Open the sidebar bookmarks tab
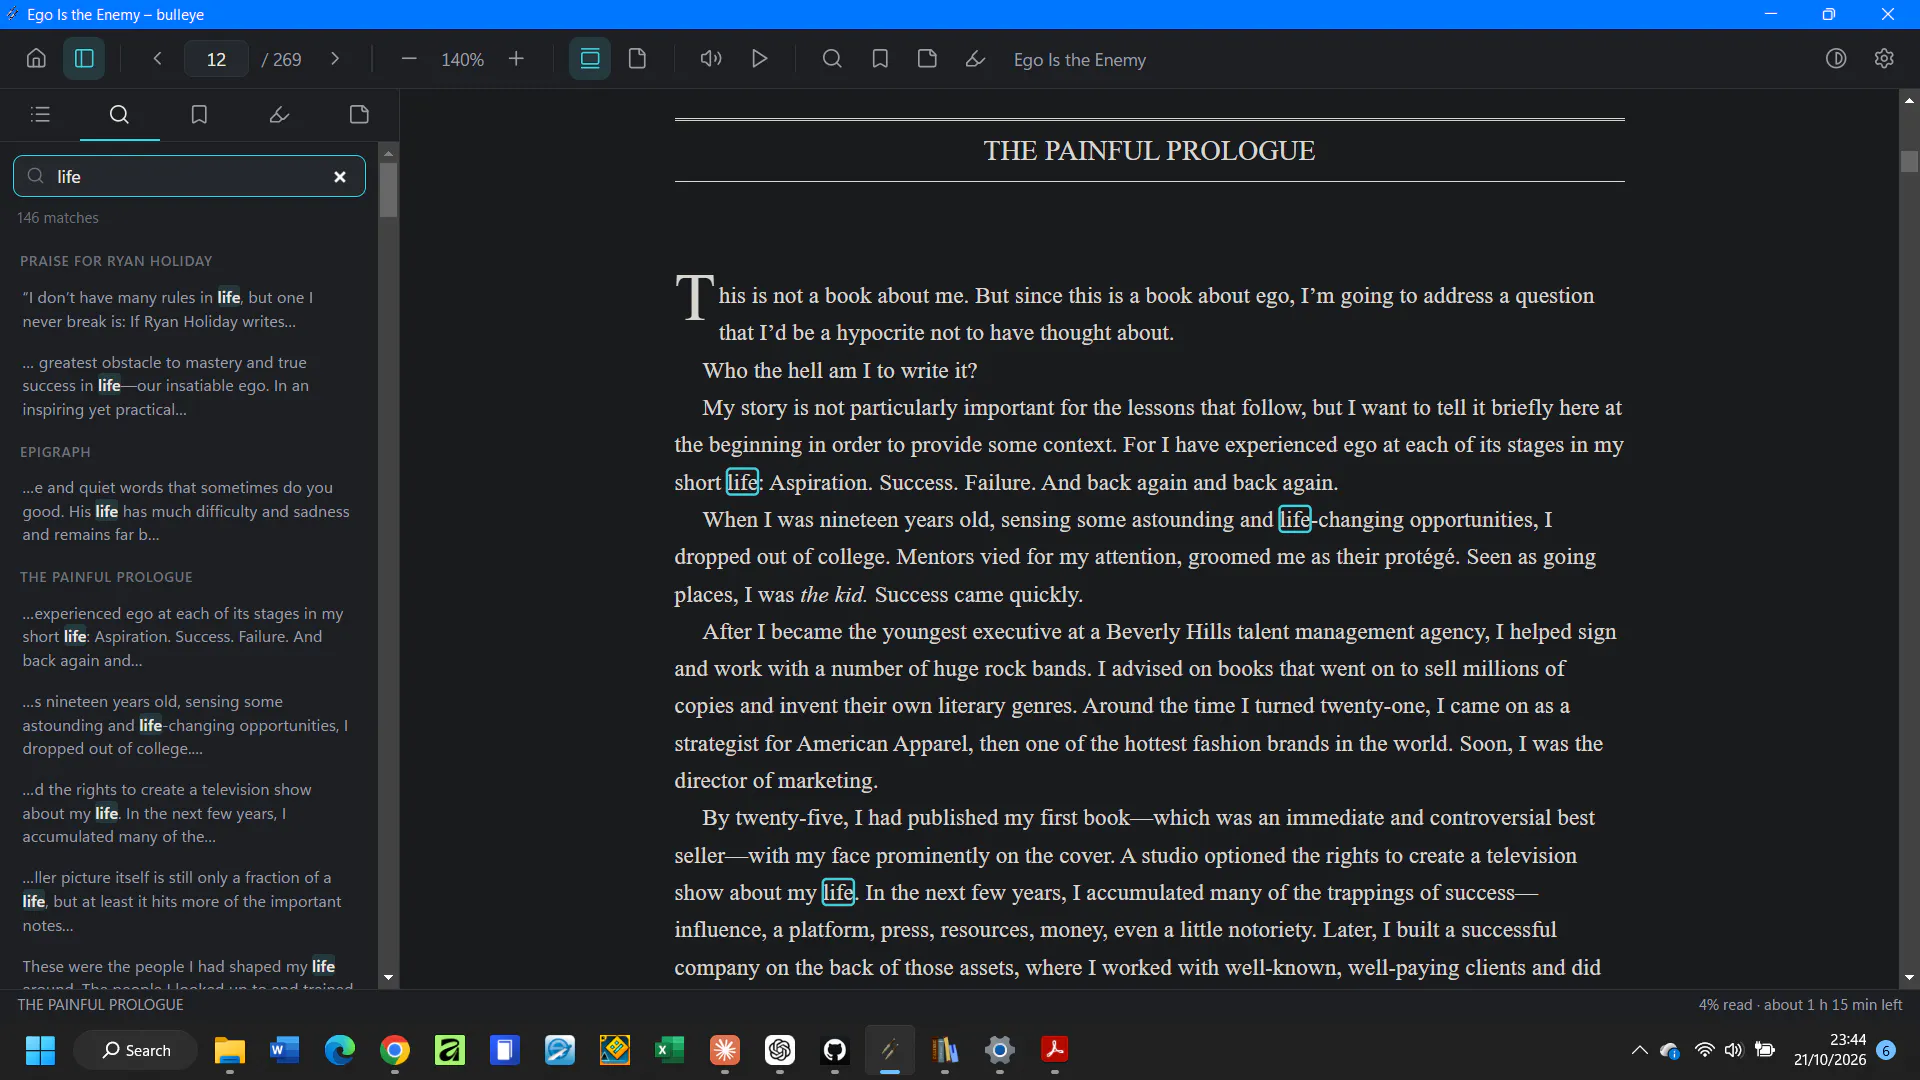Screen dimensions: 1920x1080 199,115
